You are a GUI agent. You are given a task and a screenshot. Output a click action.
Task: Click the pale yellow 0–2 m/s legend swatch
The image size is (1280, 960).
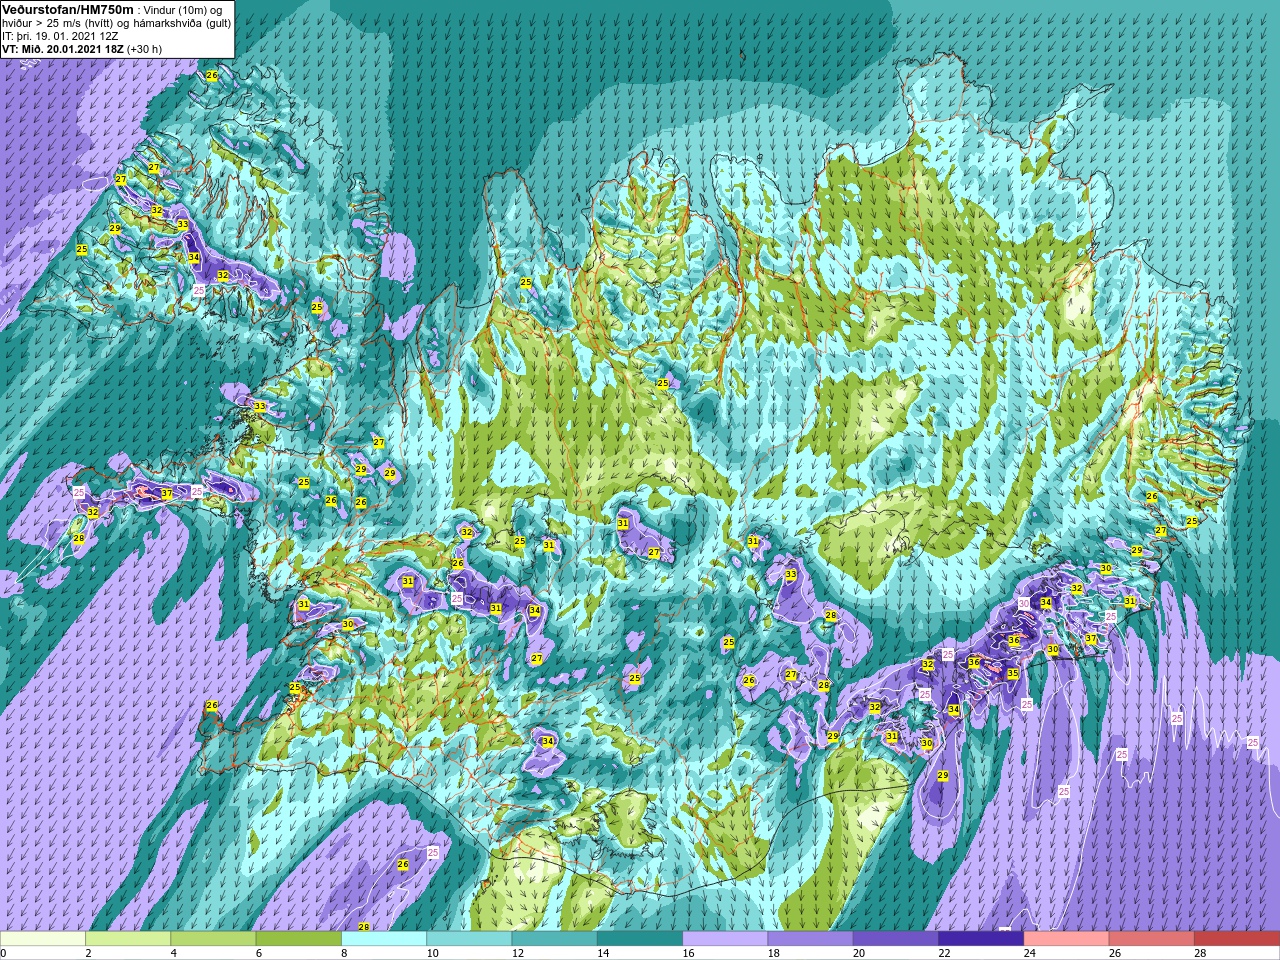click(43, 939)
